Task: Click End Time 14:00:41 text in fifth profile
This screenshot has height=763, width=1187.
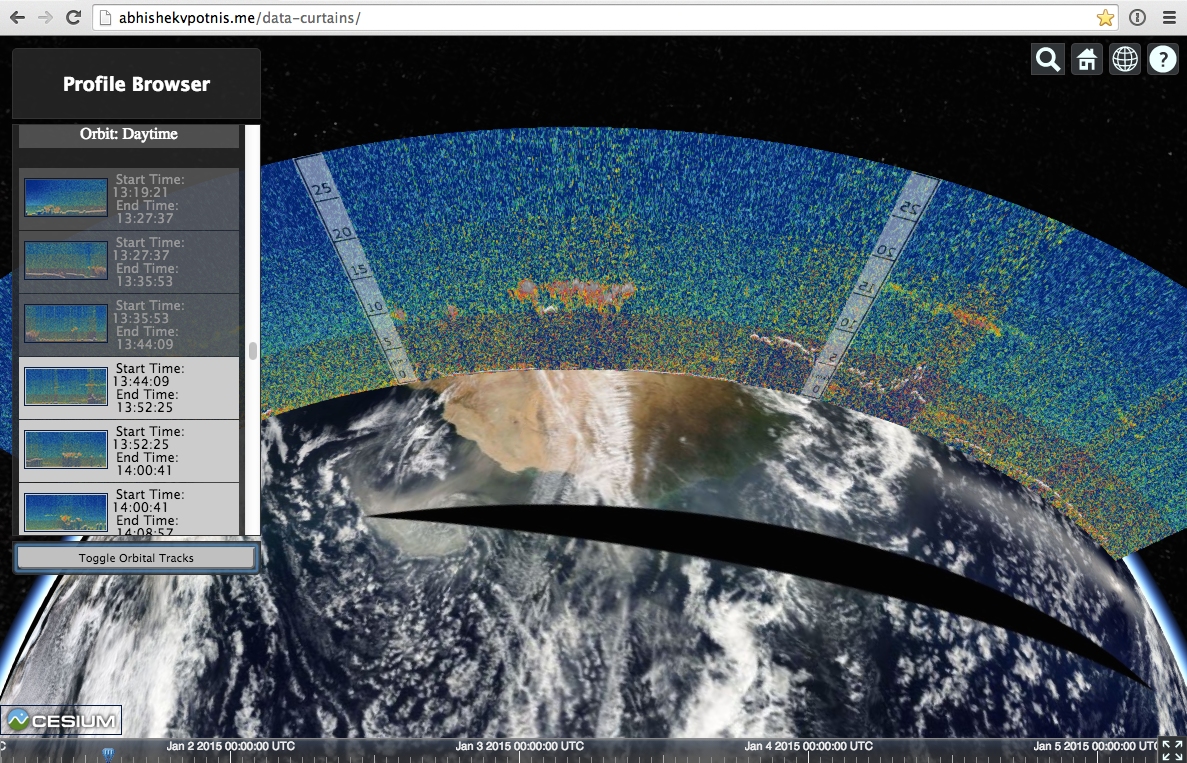Action: 145,464
